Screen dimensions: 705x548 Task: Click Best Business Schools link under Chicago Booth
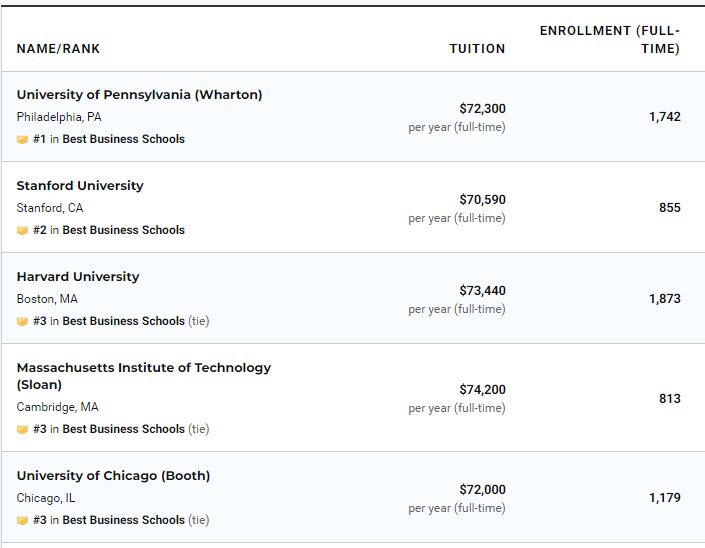point(123,521)
